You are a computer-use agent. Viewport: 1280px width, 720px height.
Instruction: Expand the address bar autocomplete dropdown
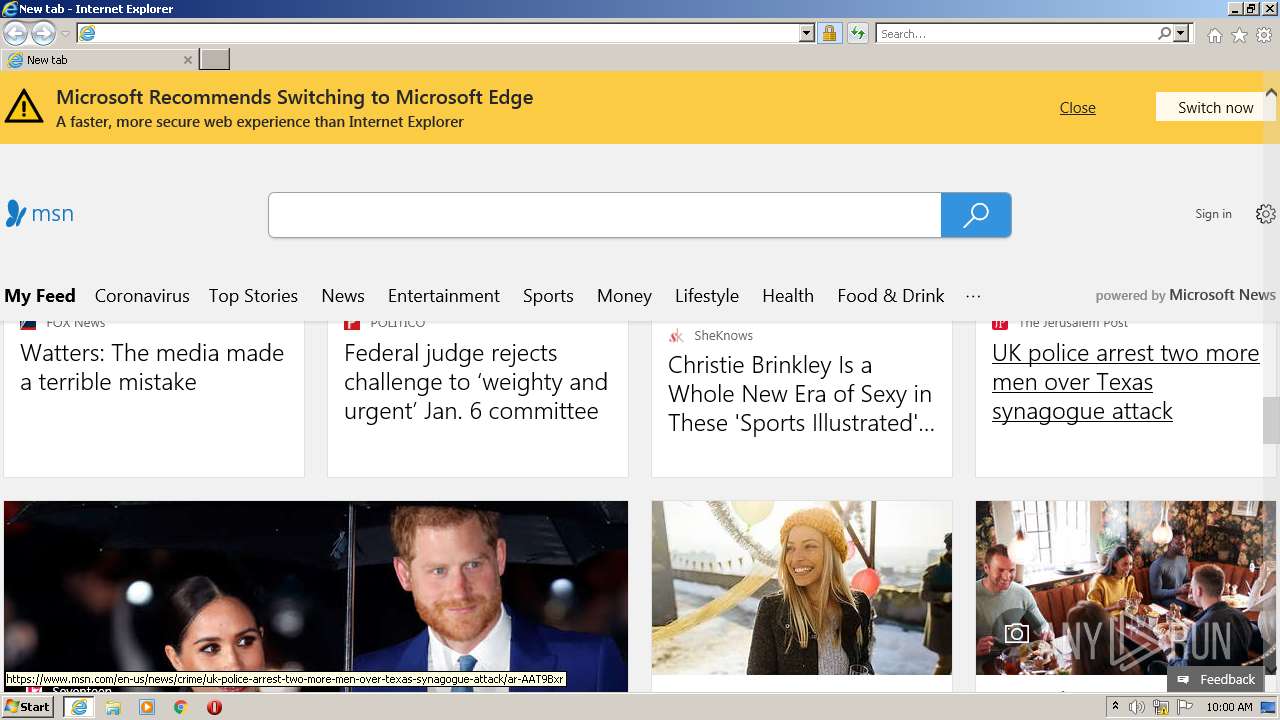[x=807, y=33]
